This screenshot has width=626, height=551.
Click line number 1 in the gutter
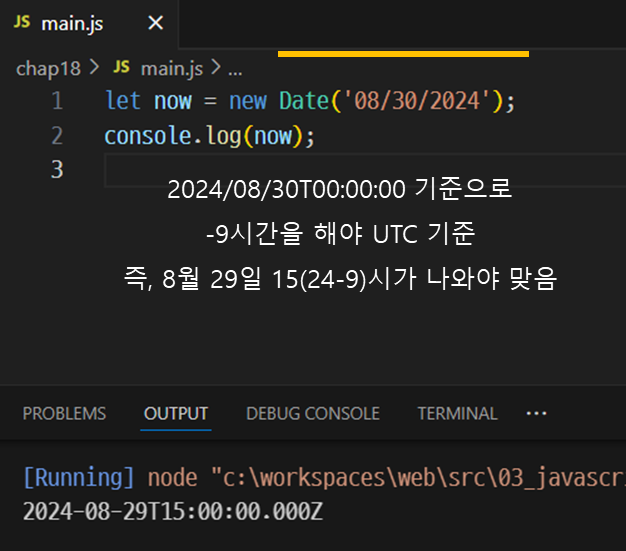(57, 101)
